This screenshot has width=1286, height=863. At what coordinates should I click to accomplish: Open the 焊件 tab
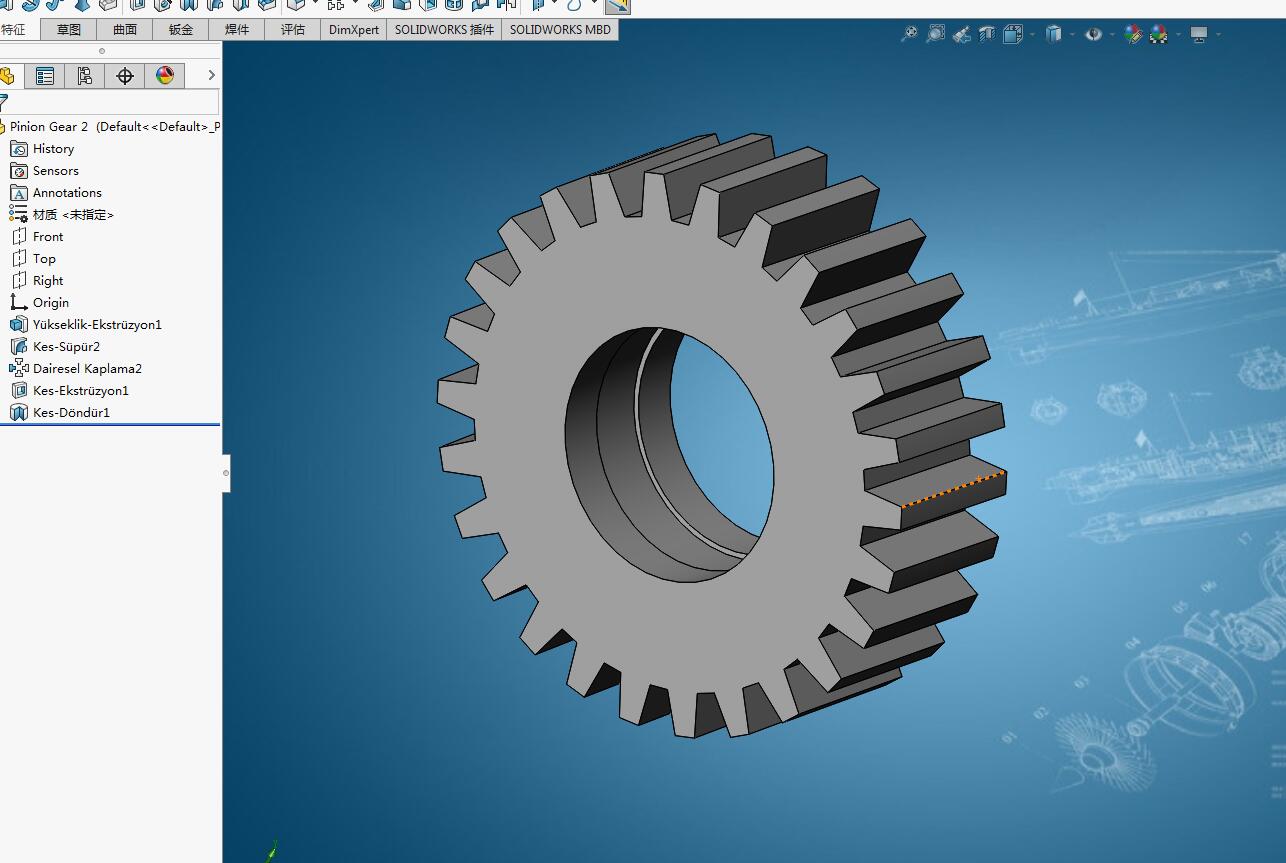pos(237,29)
